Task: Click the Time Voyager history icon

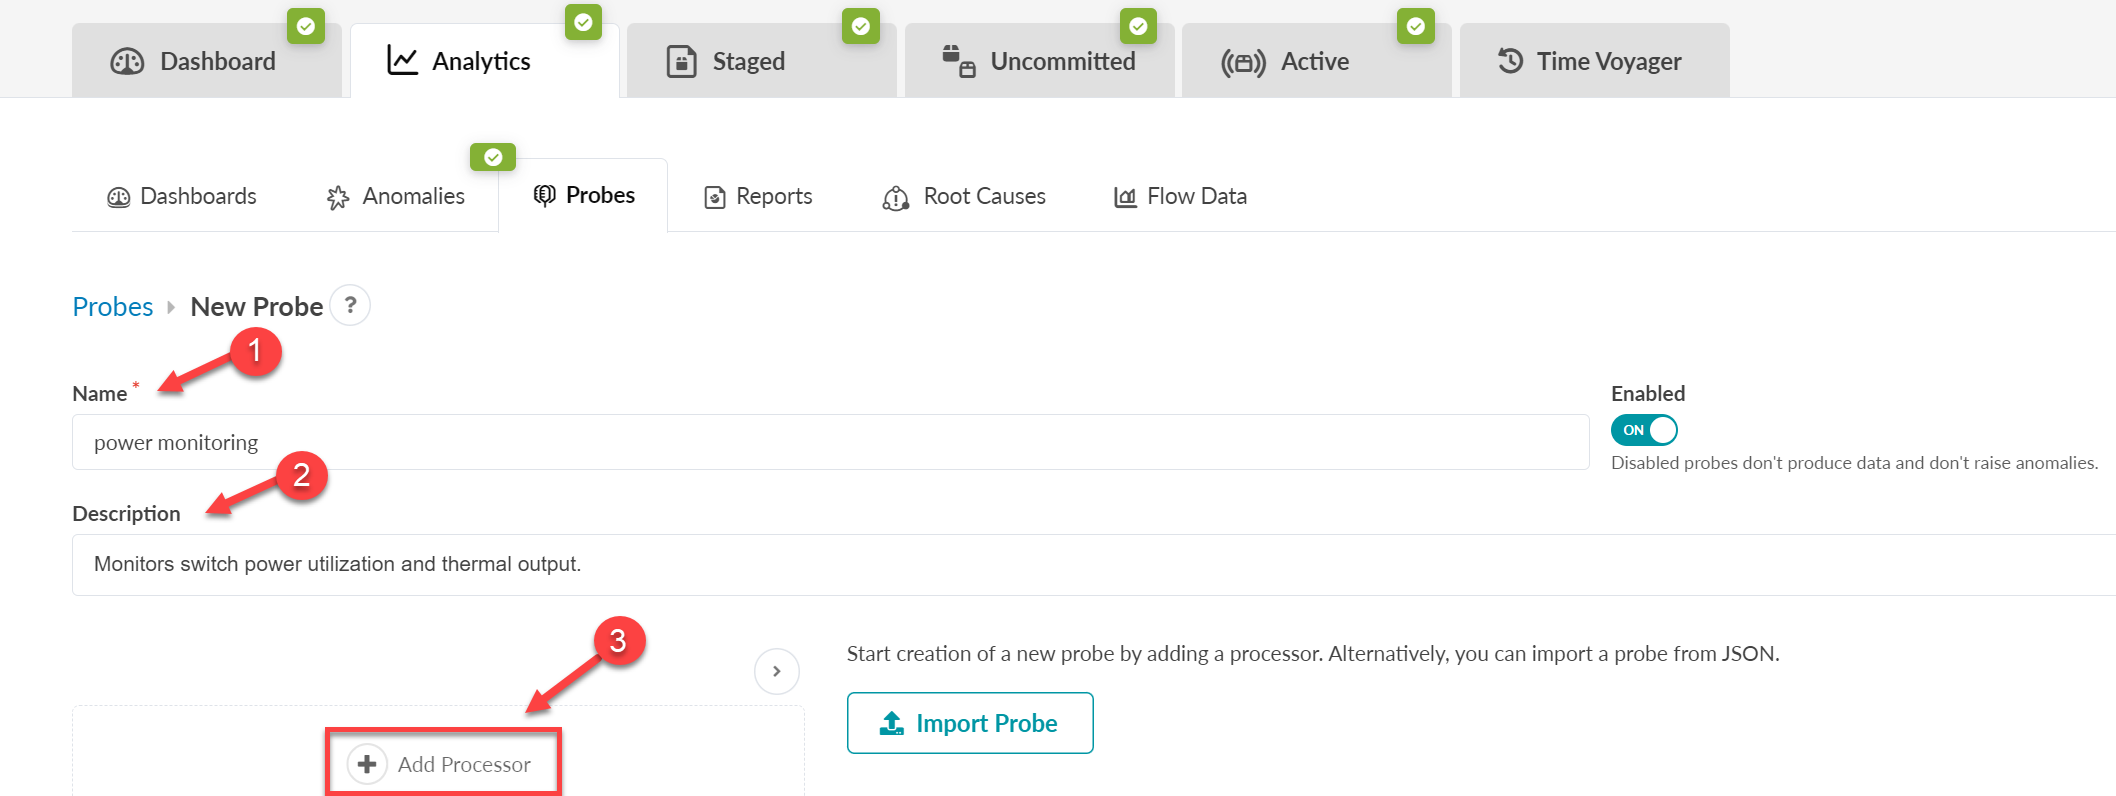Action: (x=1510, y=61)
